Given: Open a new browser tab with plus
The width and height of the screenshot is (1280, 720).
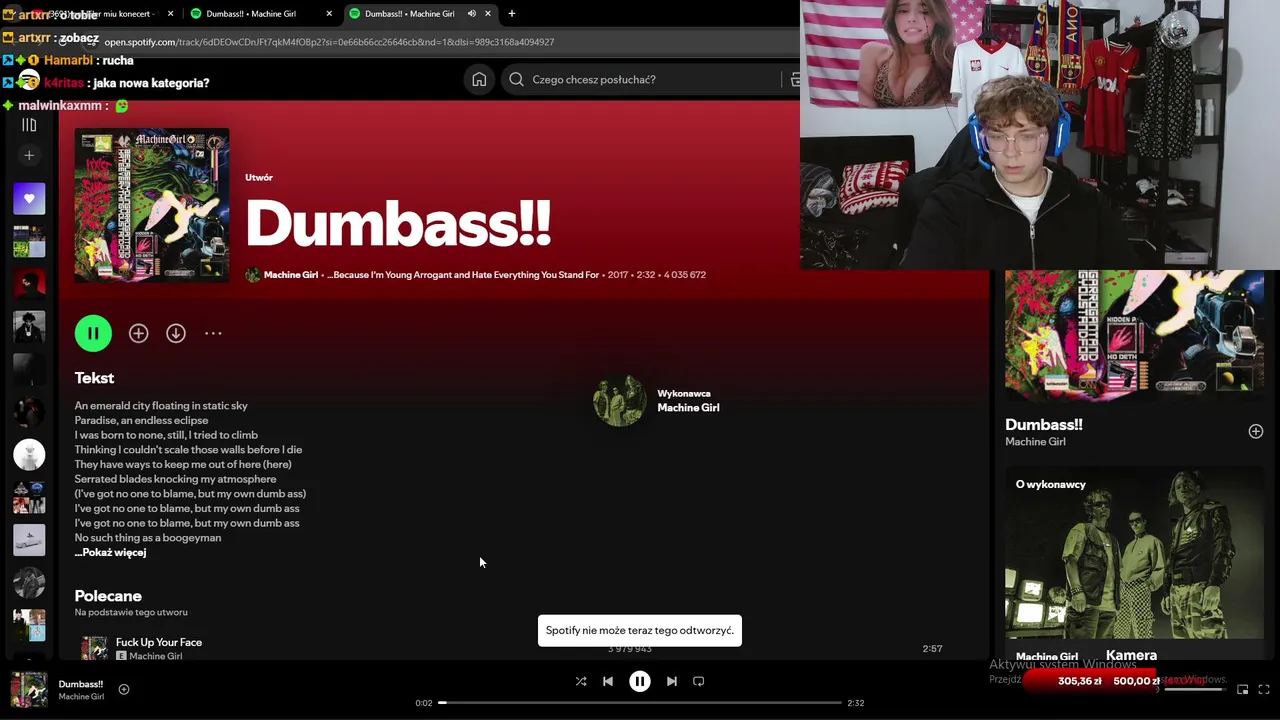Looking at the screenshot, I should 512,14.
